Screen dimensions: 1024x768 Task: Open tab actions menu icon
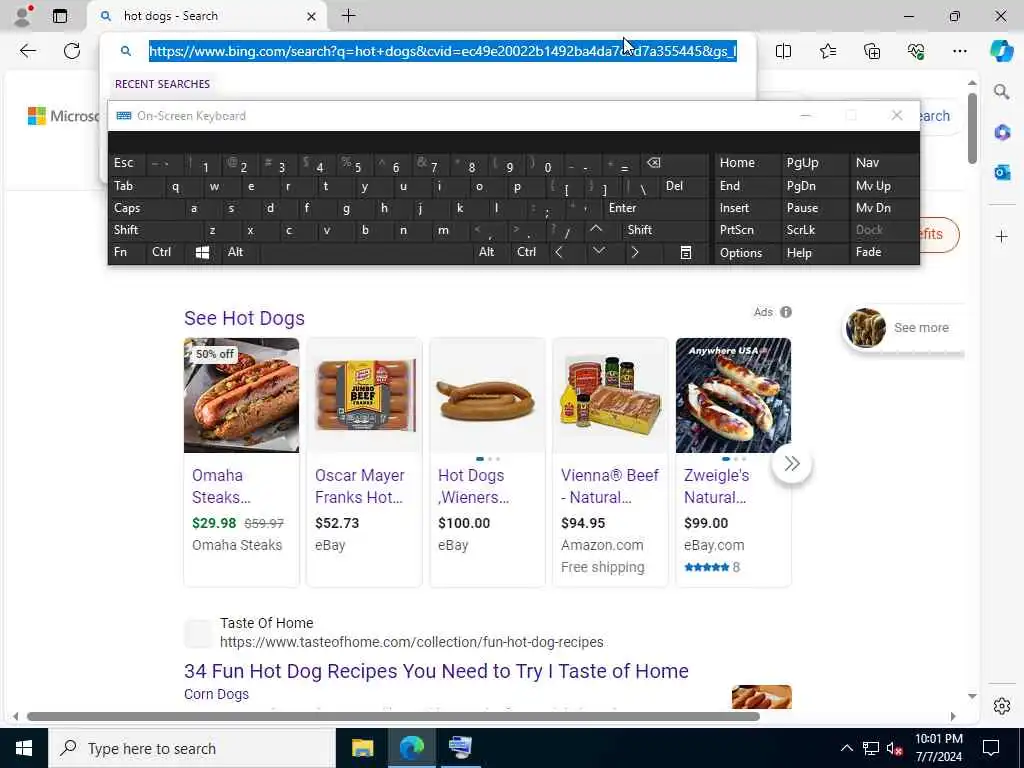59,16
